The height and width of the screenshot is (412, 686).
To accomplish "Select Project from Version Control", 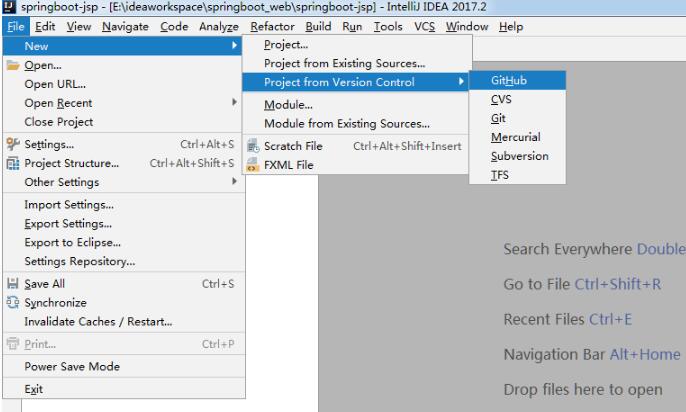I will [356, 82].
